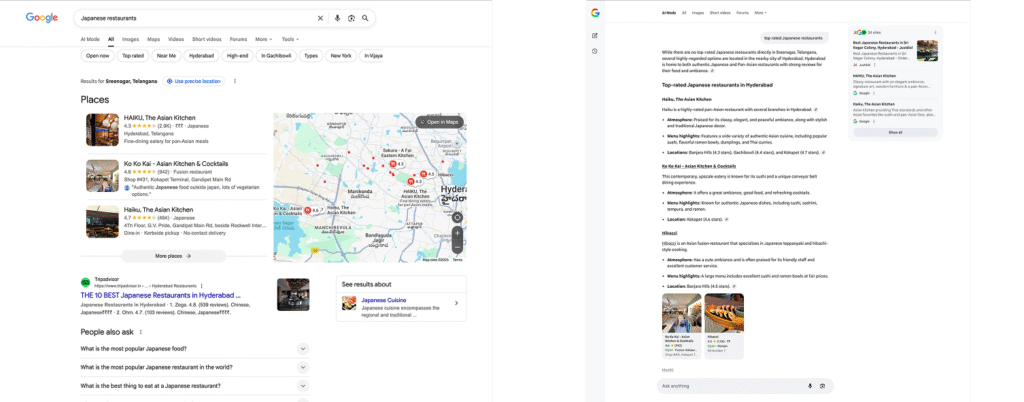Clear the search box with the X icon
This screenshot has height=402, width=1024.
320,18
